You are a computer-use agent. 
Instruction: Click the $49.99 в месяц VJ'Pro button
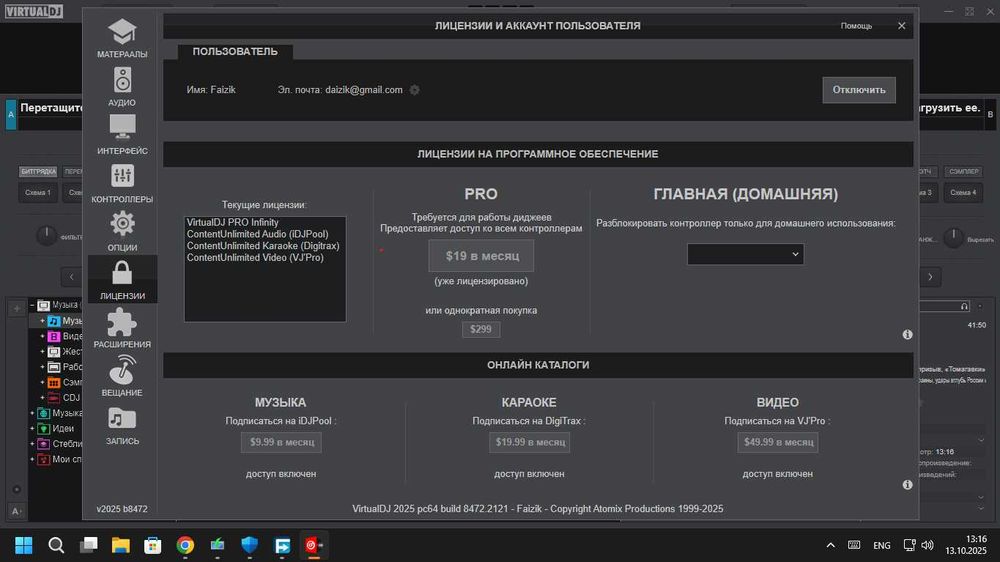click(x=777, y=442)
